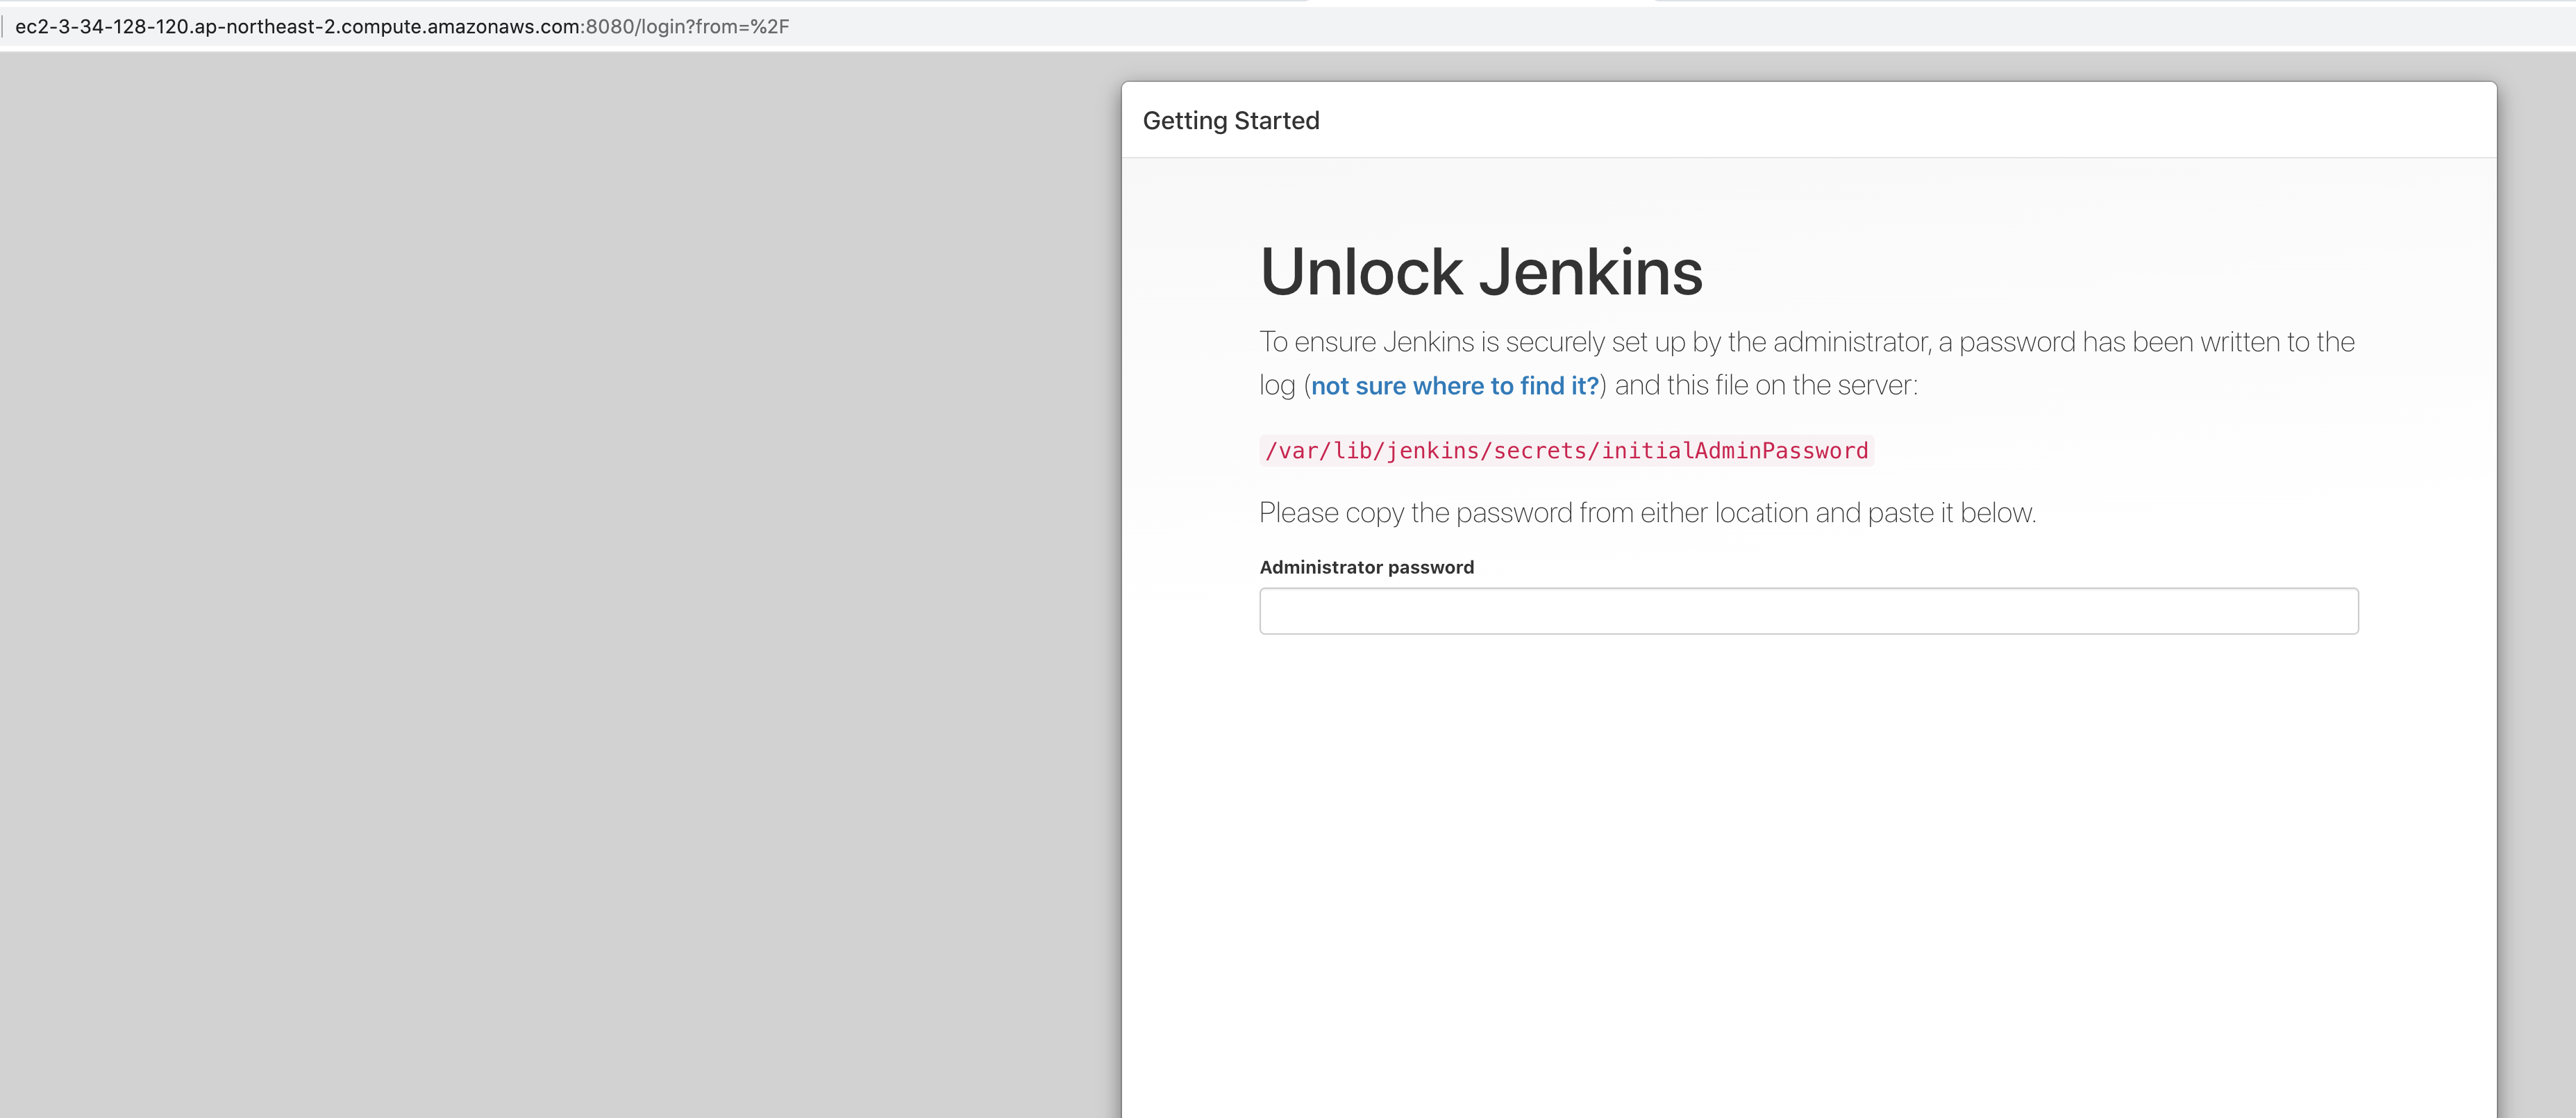Screen dimensions: 2576x1118
Task: Click the "secrets" folder name in the path
Action: tap(1540, 451)
